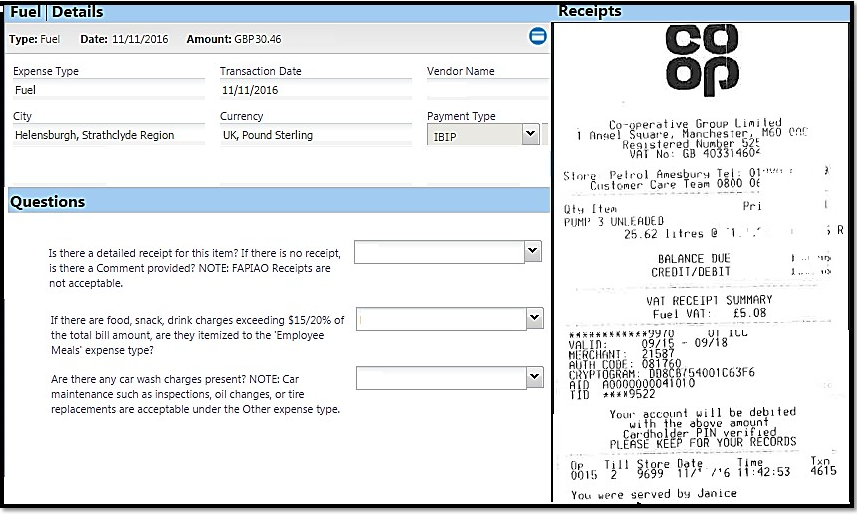Click the Expense Type field containing Fuel
The width and height of the screenshot is (857, 514).
click(108, 90)
